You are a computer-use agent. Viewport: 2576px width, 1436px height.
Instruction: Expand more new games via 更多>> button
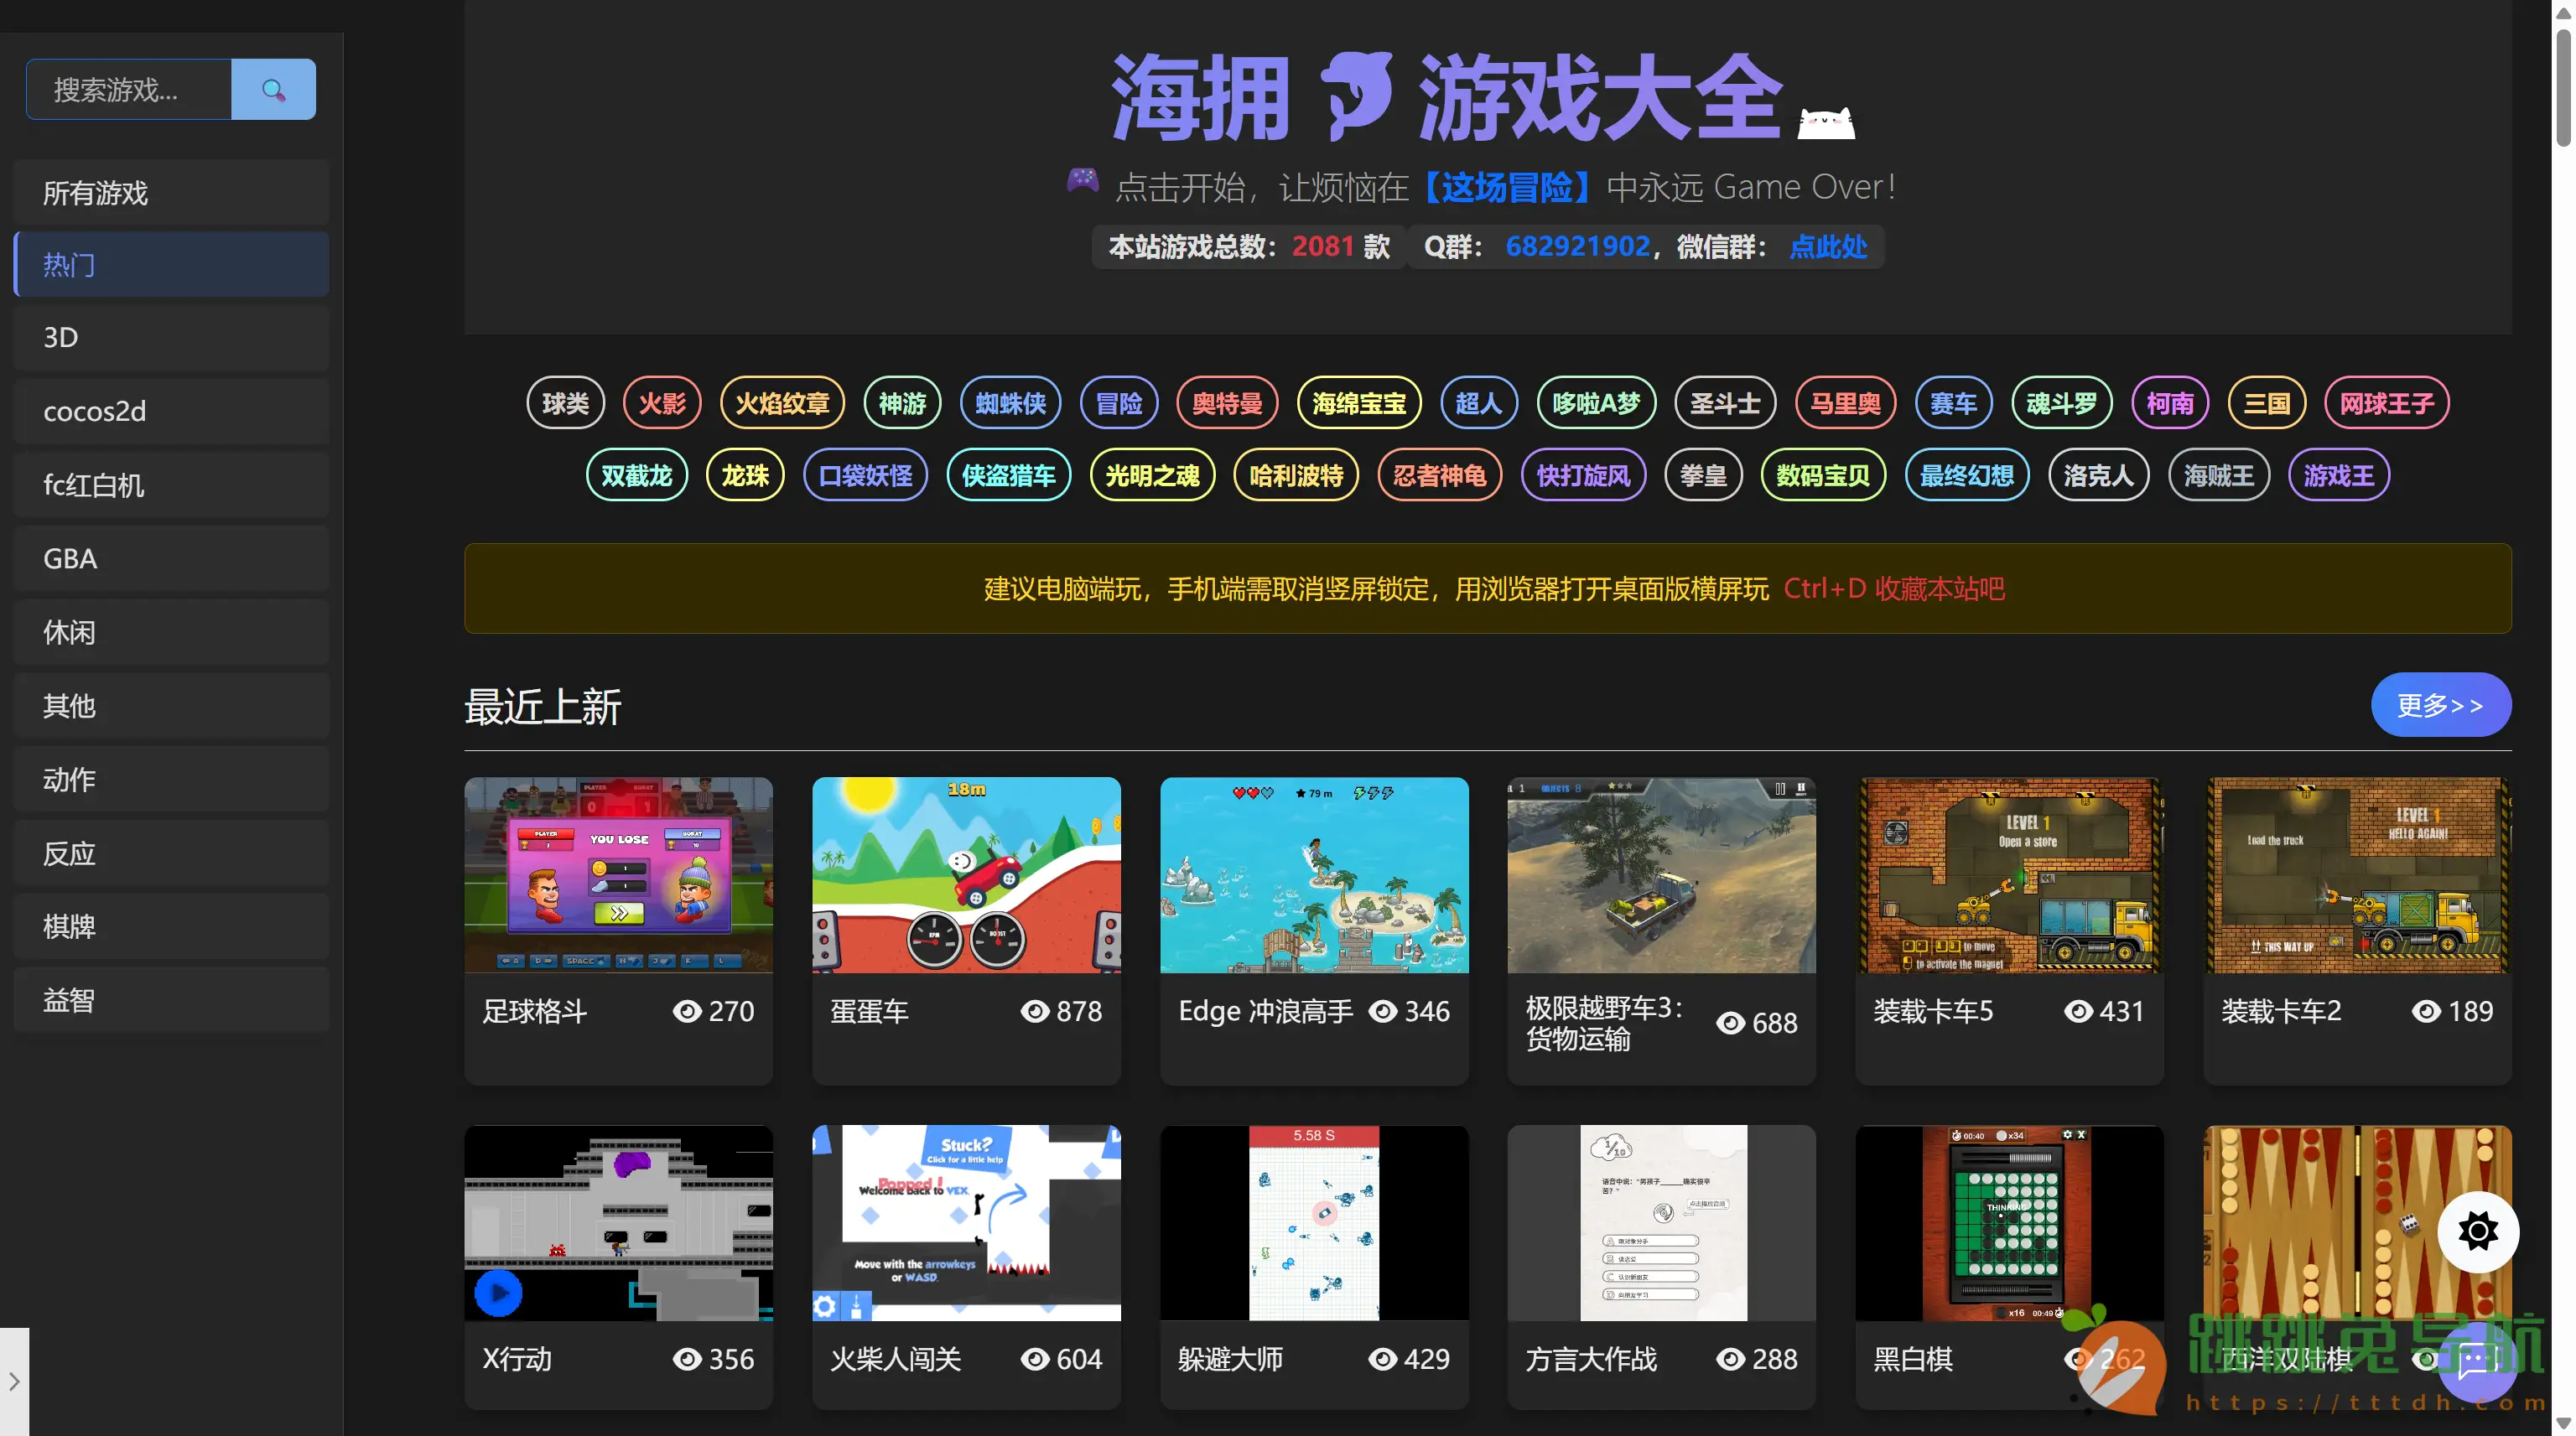tap(2439, 705)
